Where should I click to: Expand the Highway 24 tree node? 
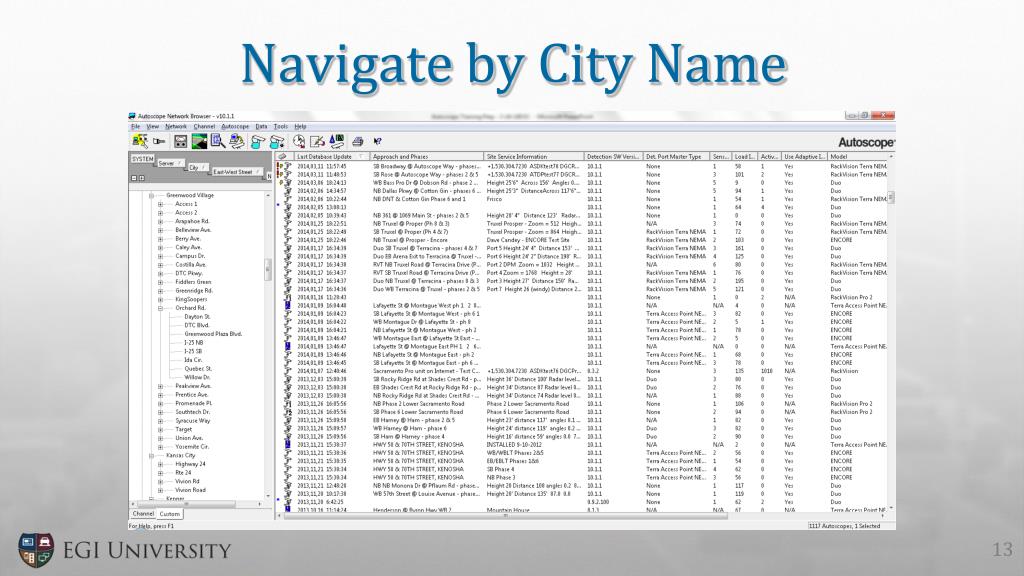(160, 464)
